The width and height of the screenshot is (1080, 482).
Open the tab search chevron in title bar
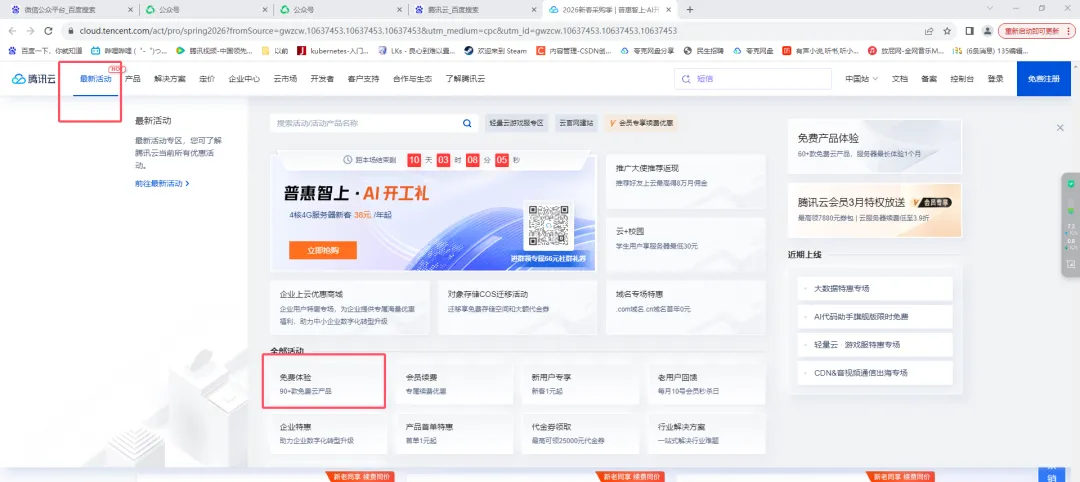(990, 9)
